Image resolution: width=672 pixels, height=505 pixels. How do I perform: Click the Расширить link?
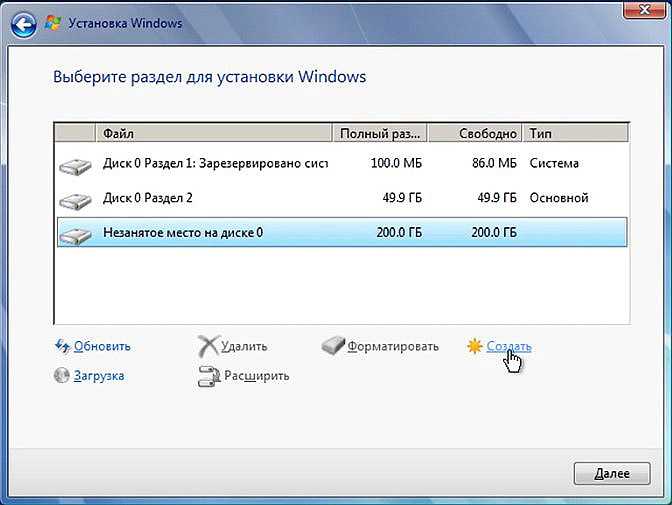(x=257, y=376)
